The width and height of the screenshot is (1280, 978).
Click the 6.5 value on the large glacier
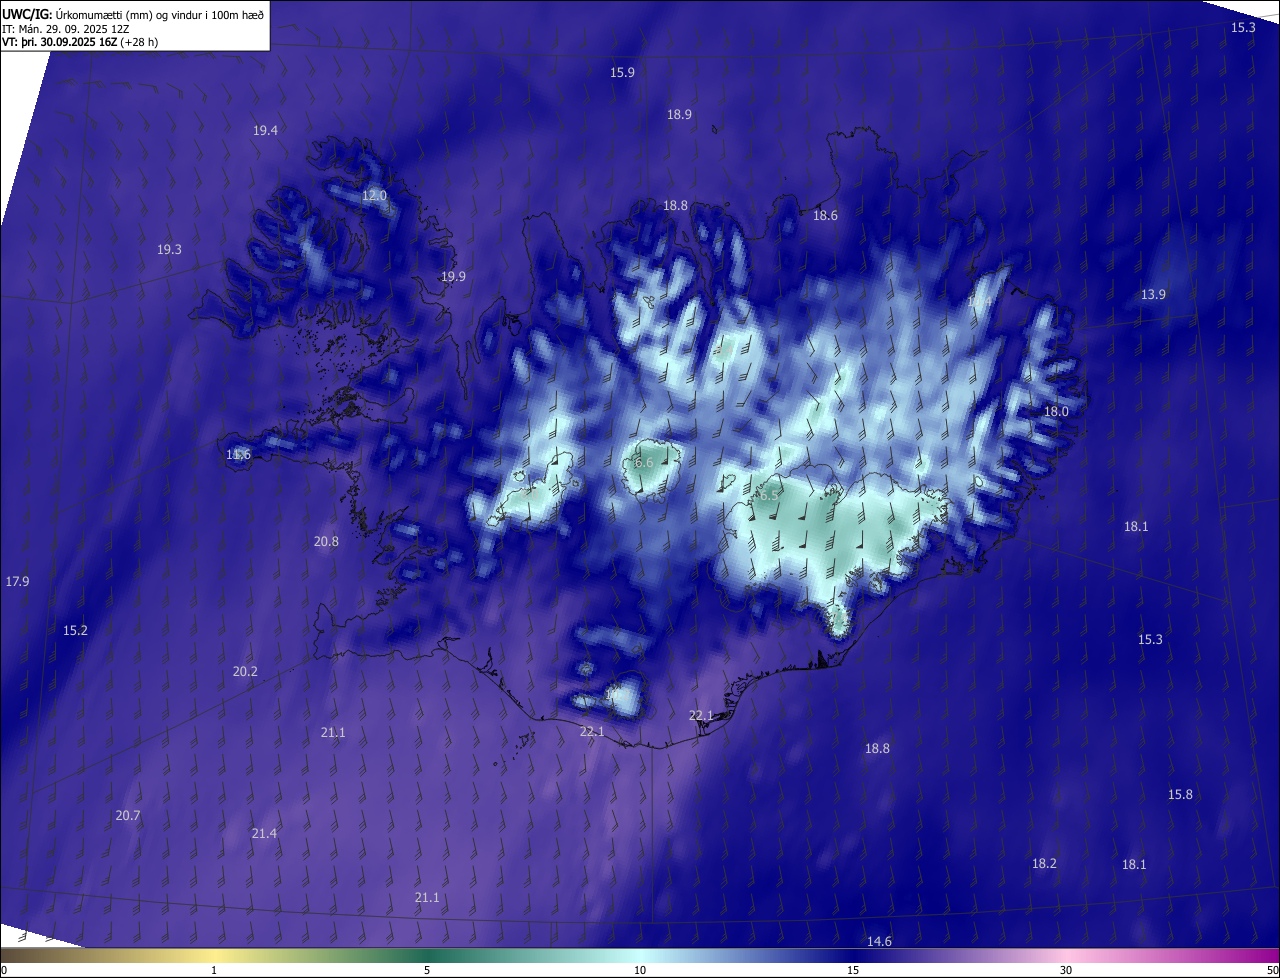pyautogui.click(x=769, y=495)
